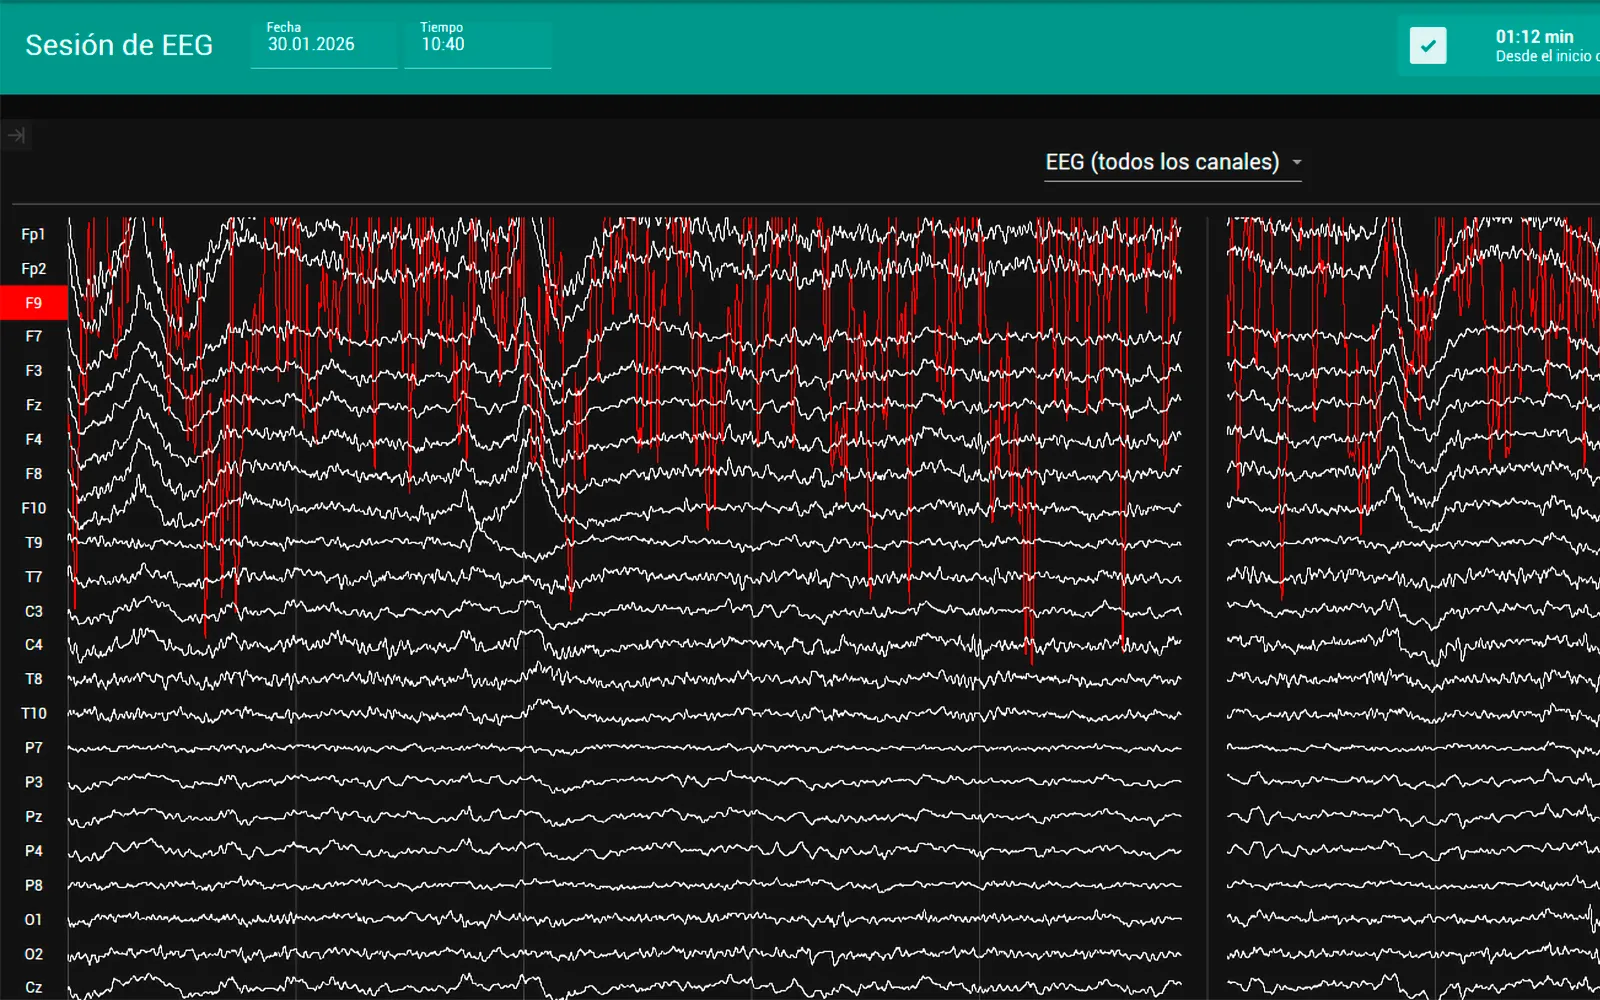Viewport: 1600px width, 1000px height.
Task: Select the F7 channel label
Action: pos(34,337)
